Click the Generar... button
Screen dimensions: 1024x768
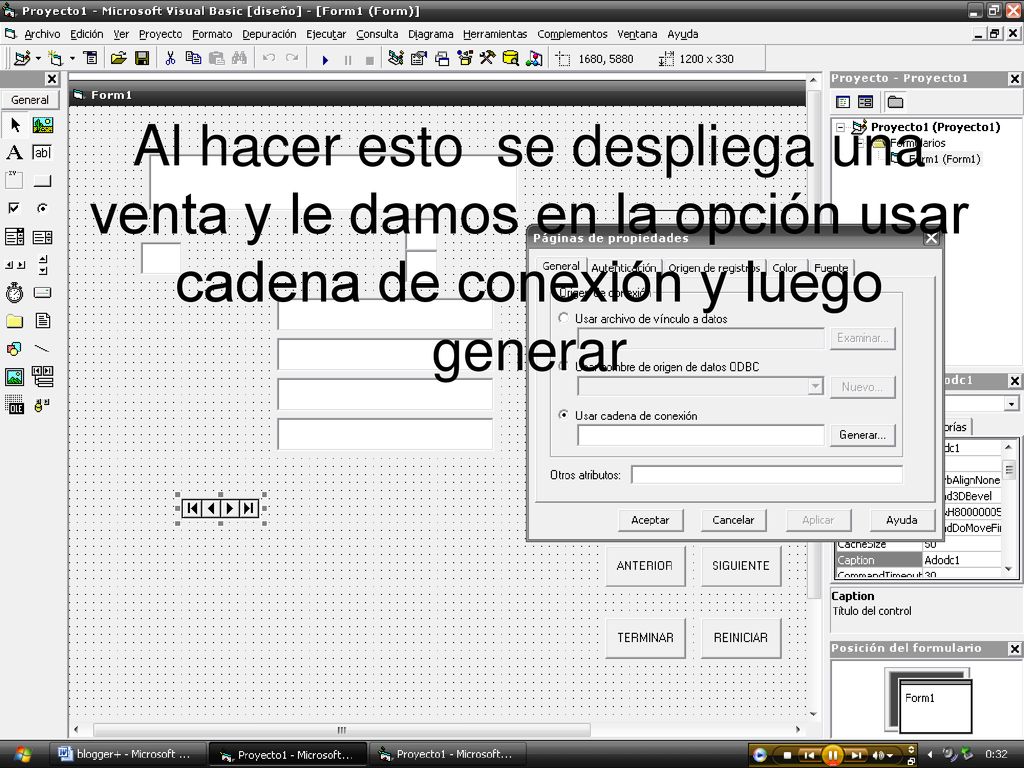pyautogui.click(x=863, y=435)
